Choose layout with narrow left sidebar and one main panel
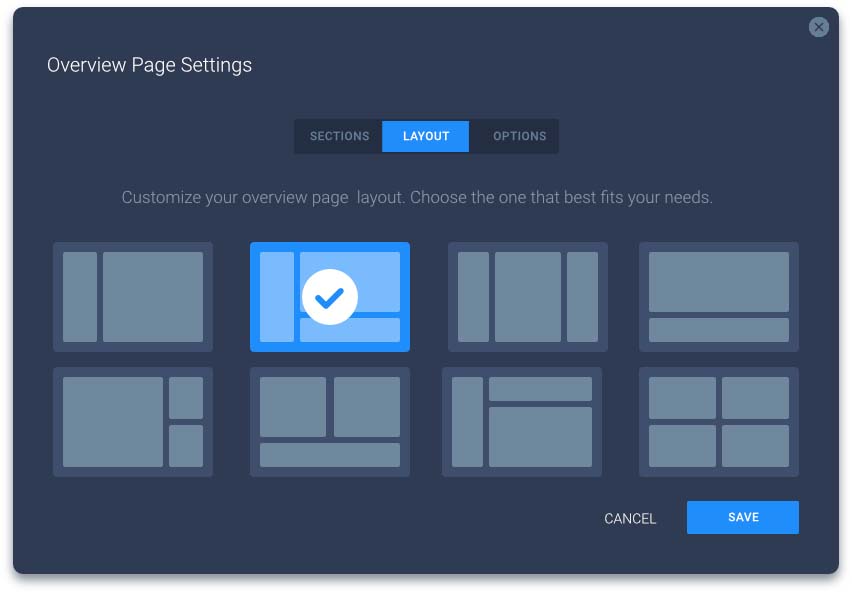 (x=133, y=297)
